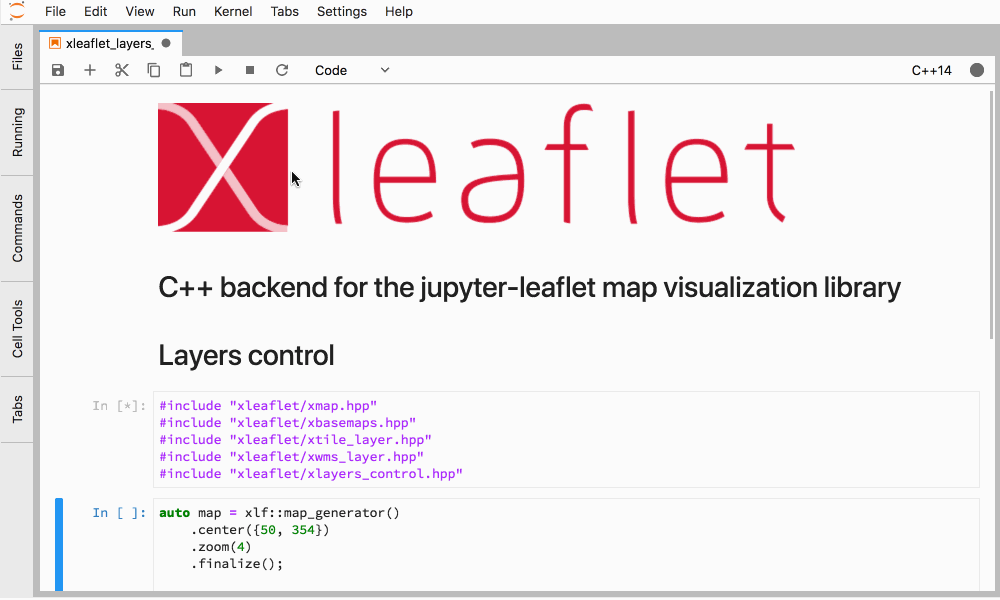Click the 'xleaflet/xlayers_control.hpp' include line

click(311, 474)
